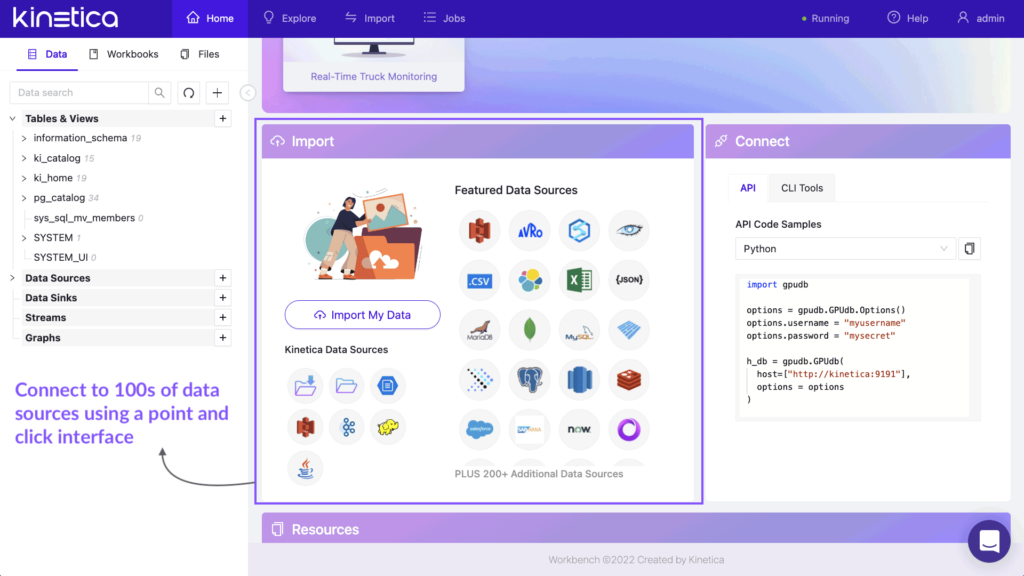Image resolution: width=1024 pixels, height=576 pixels.
Task: Add a new Data Source
Action: [x=223, y=278]
